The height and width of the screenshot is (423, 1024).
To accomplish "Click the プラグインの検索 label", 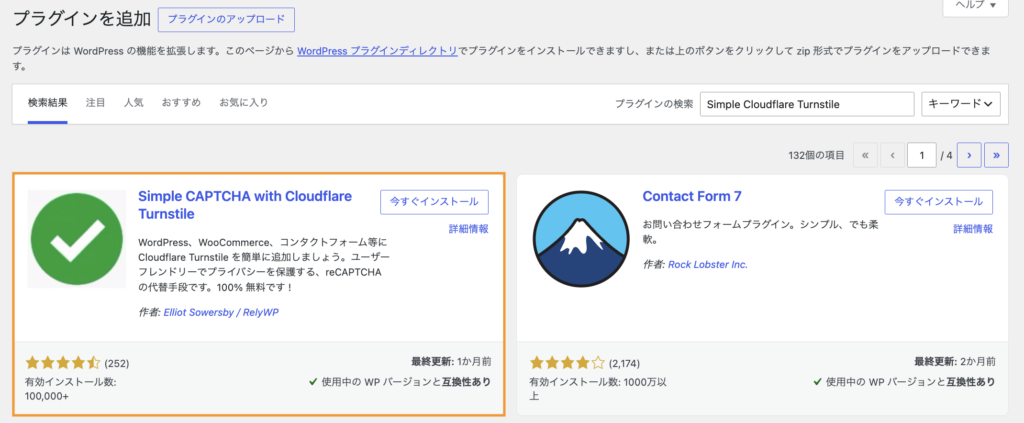I will [x=654, y=104].
